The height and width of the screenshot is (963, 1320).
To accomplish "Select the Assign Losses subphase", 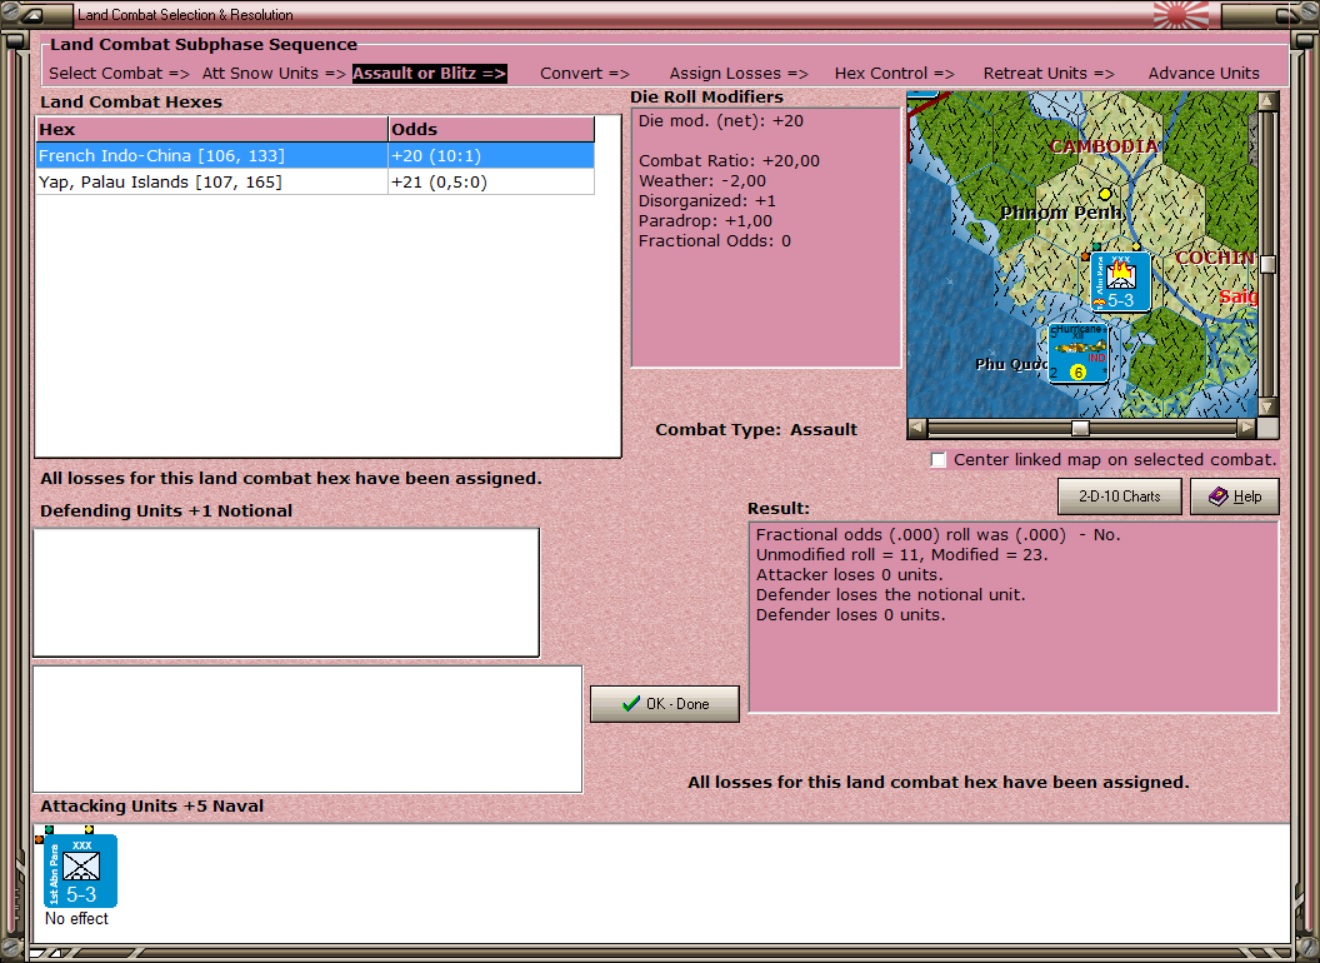I will (739, 73).
